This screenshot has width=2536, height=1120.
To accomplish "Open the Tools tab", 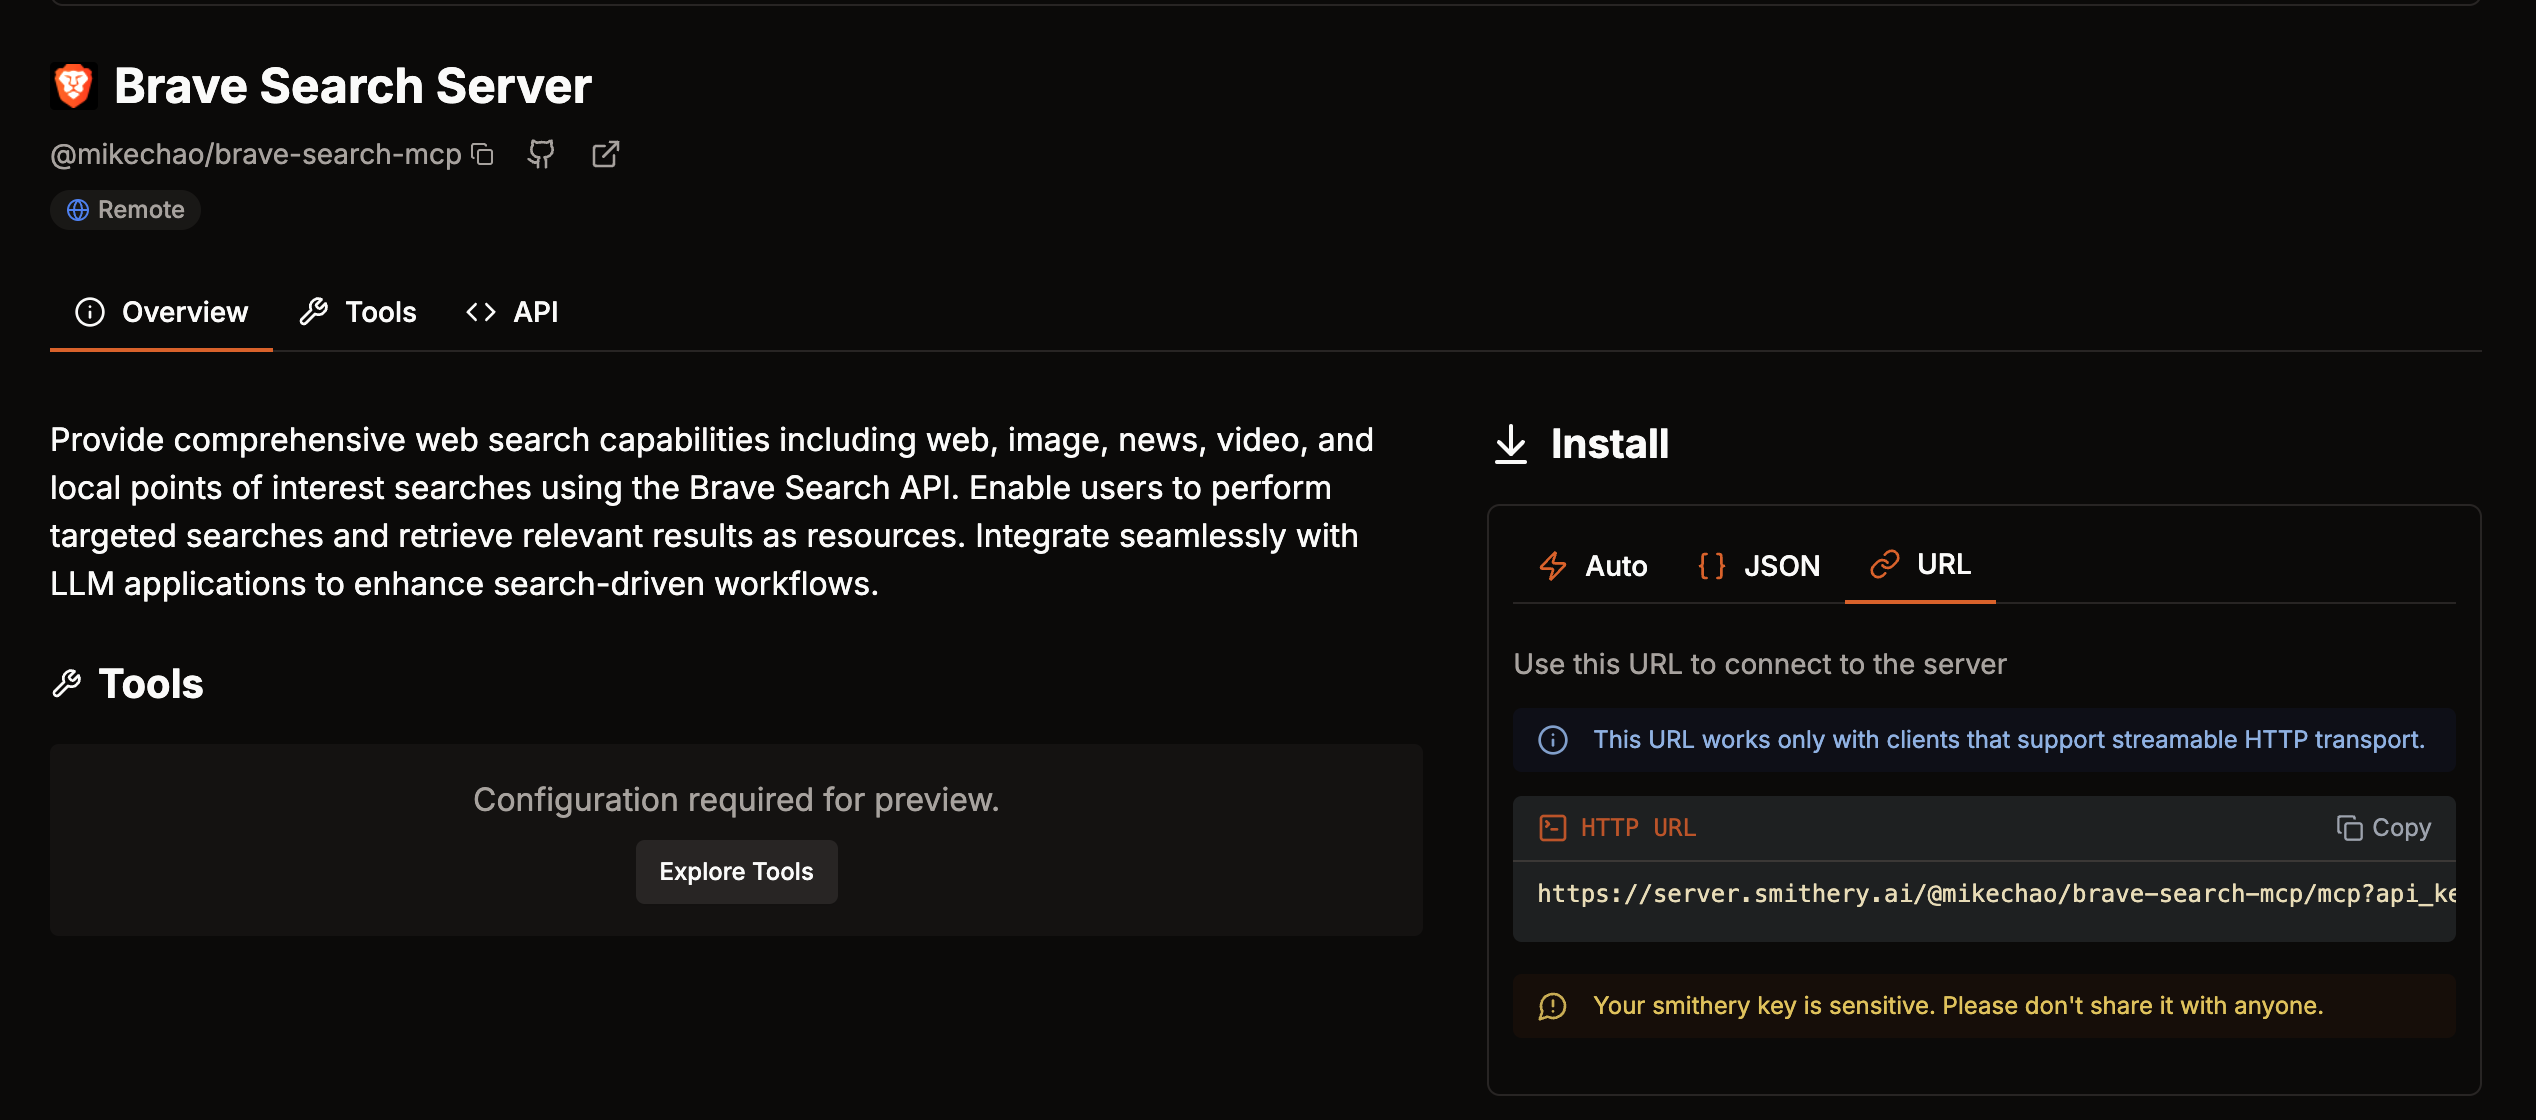I will click(358, 312).
